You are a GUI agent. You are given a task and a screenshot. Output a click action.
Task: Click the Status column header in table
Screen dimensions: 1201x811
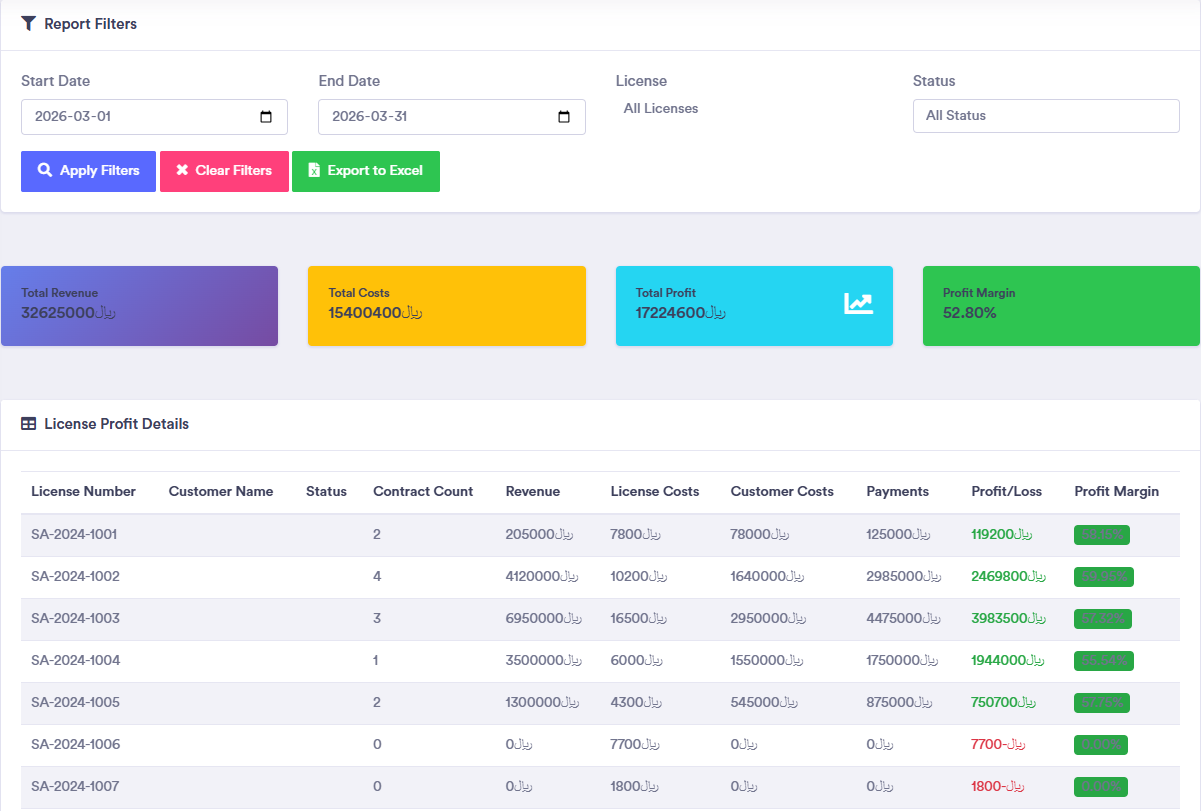point(326,492)
